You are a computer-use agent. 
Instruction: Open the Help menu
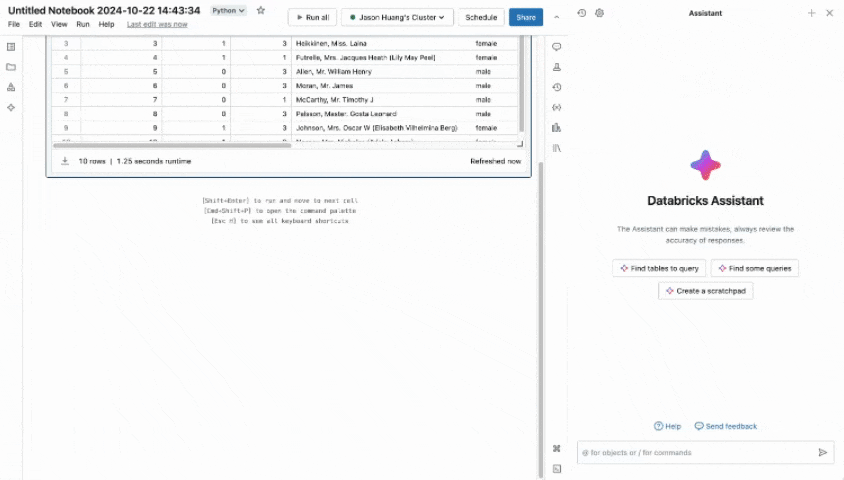(x=107, y=24)
